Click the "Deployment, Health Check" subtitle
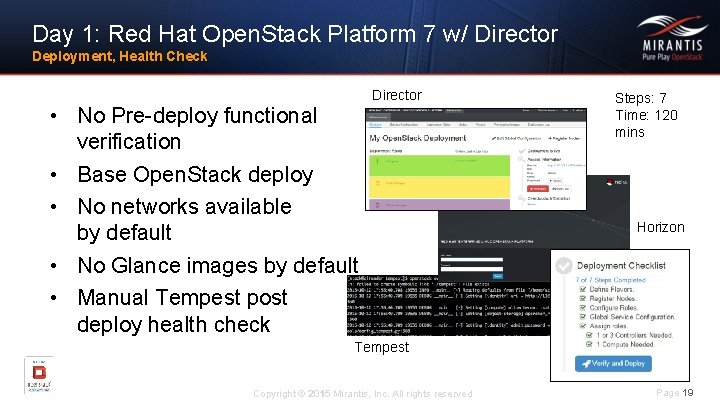Image resolution: width=720 pixels, height=405 pixels. (x=120, y=56)
